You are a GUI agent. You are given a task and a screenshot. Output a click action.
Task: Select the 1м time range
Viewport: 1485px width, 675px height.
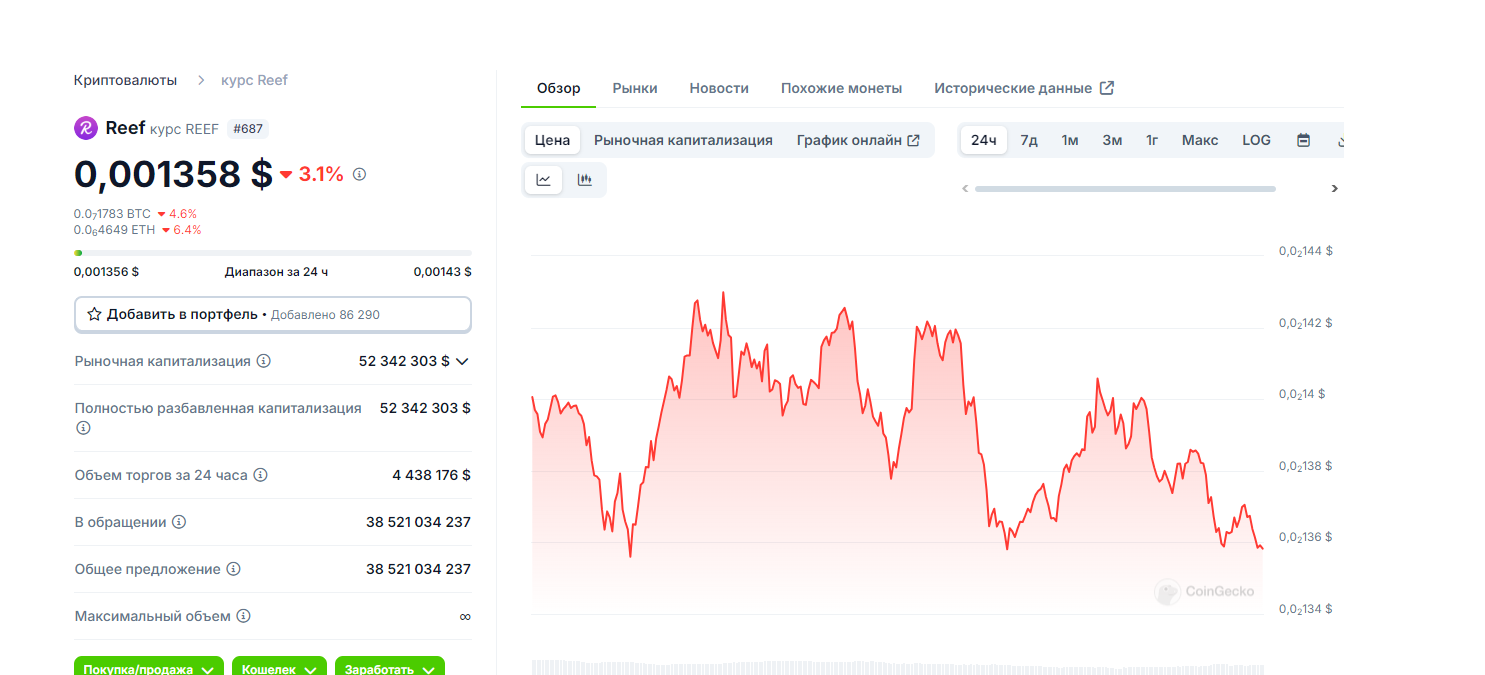pos(1070,140)
